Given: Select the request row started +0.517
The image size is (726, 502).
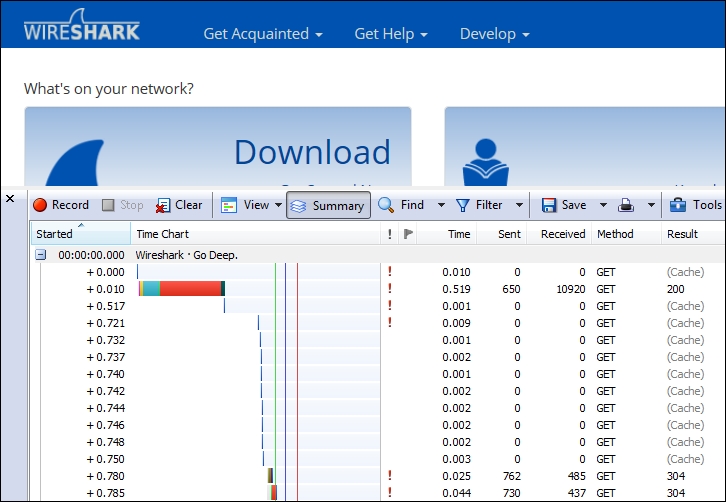Looking at the screenshot, I should (x=378, y=306).
